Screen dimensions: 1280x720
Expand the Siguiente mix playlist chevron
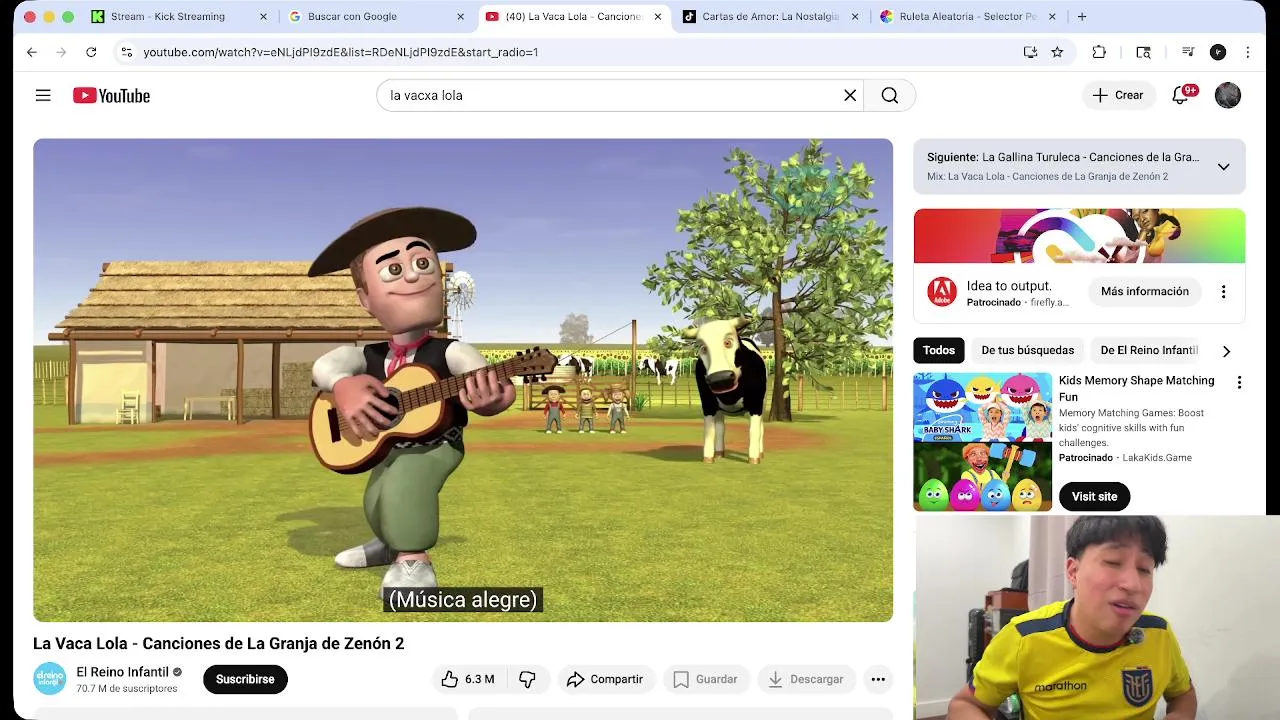(x=1223, y=167)
